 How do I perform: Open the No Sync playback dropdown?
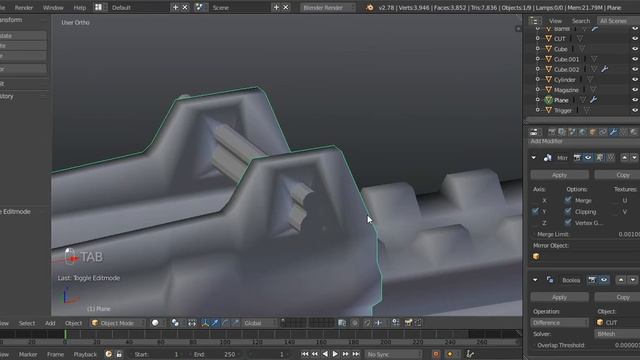393,354
